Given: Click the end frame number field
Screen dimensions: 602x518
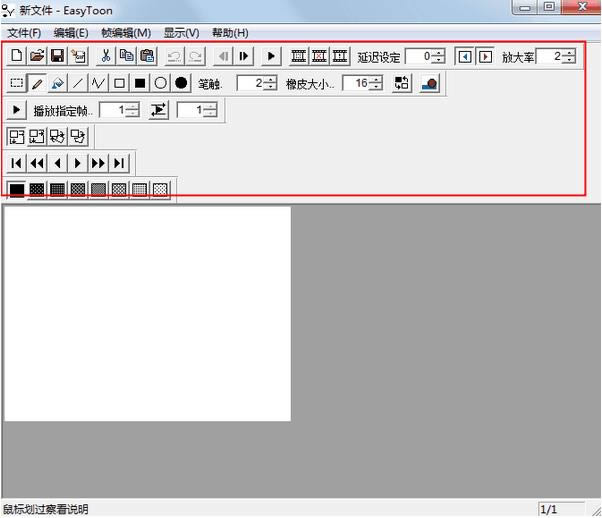Looking at the screenshot, I should (x=190, y=110).
